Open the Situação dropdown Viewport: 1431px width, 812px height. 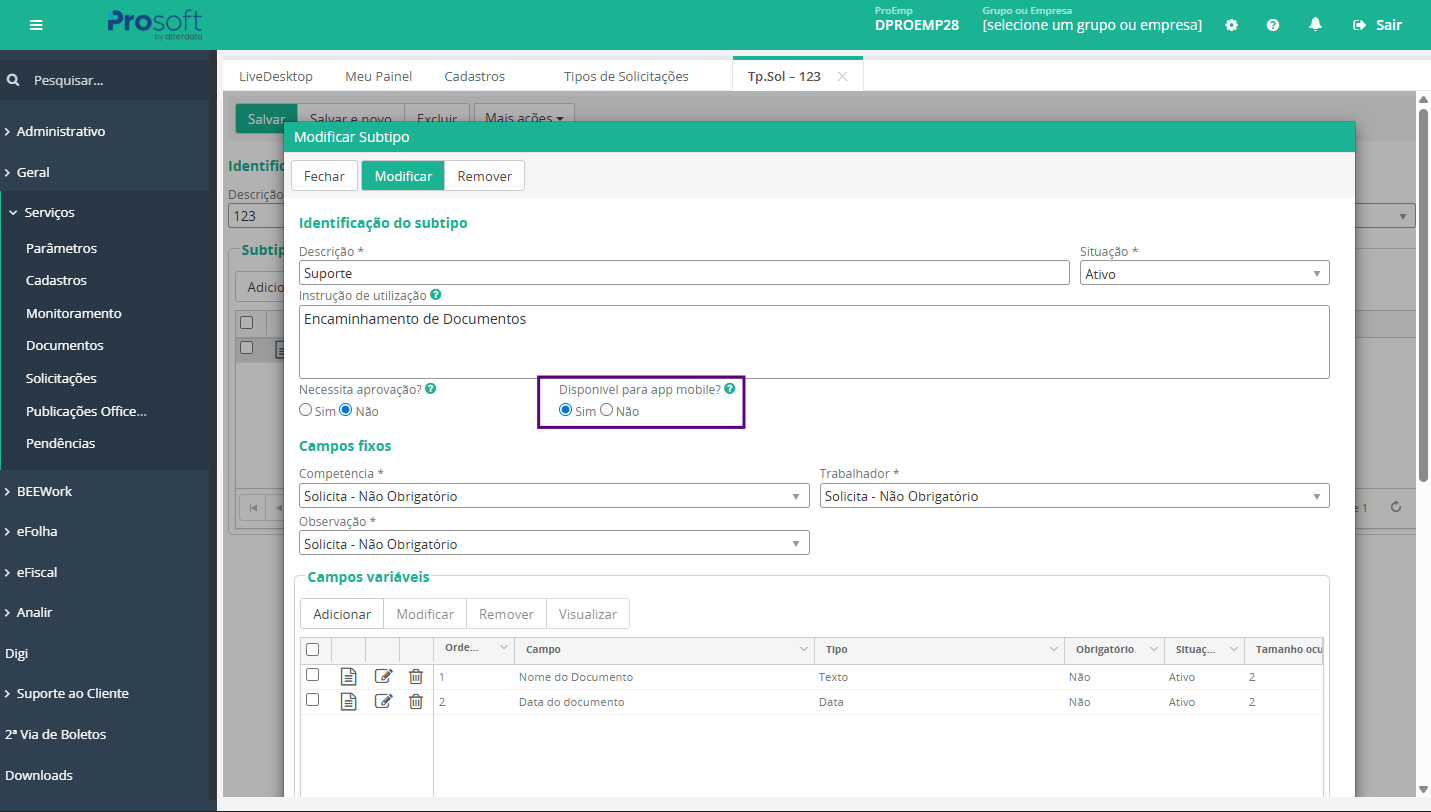tap(1204, 273)
